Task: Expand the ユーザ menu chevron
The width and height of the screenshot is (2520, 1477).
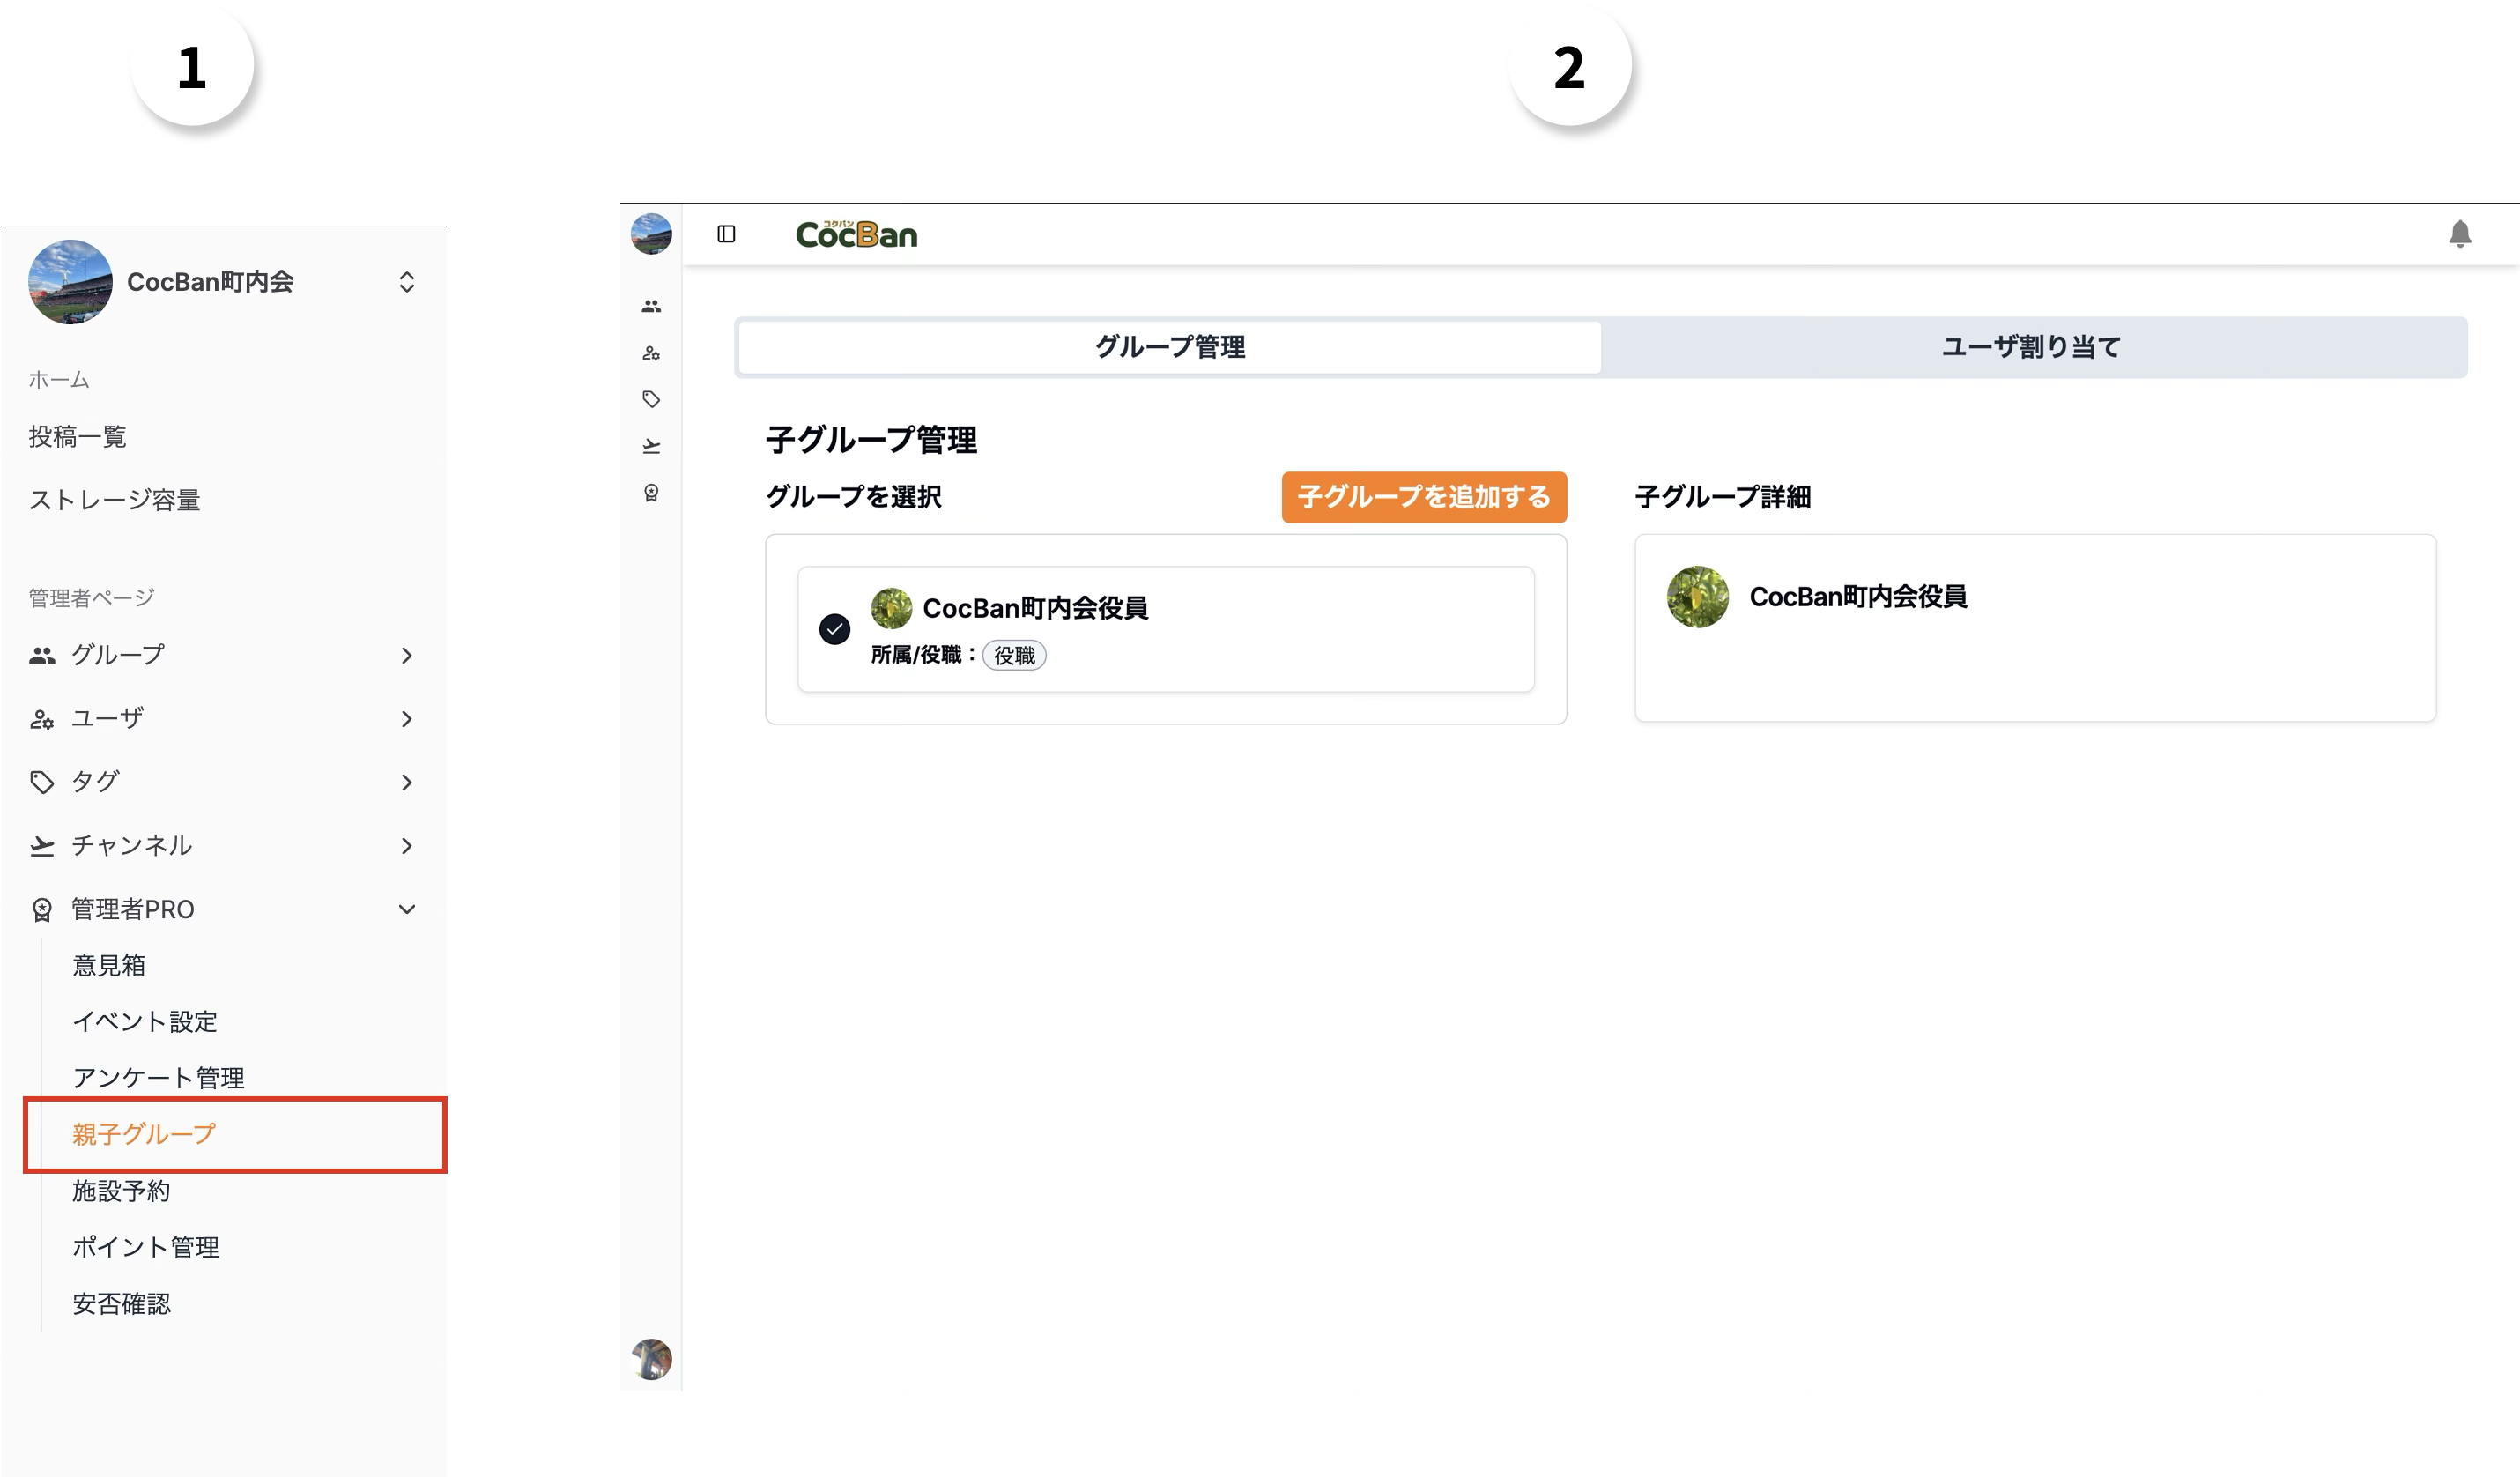Action: click(406, 719)
